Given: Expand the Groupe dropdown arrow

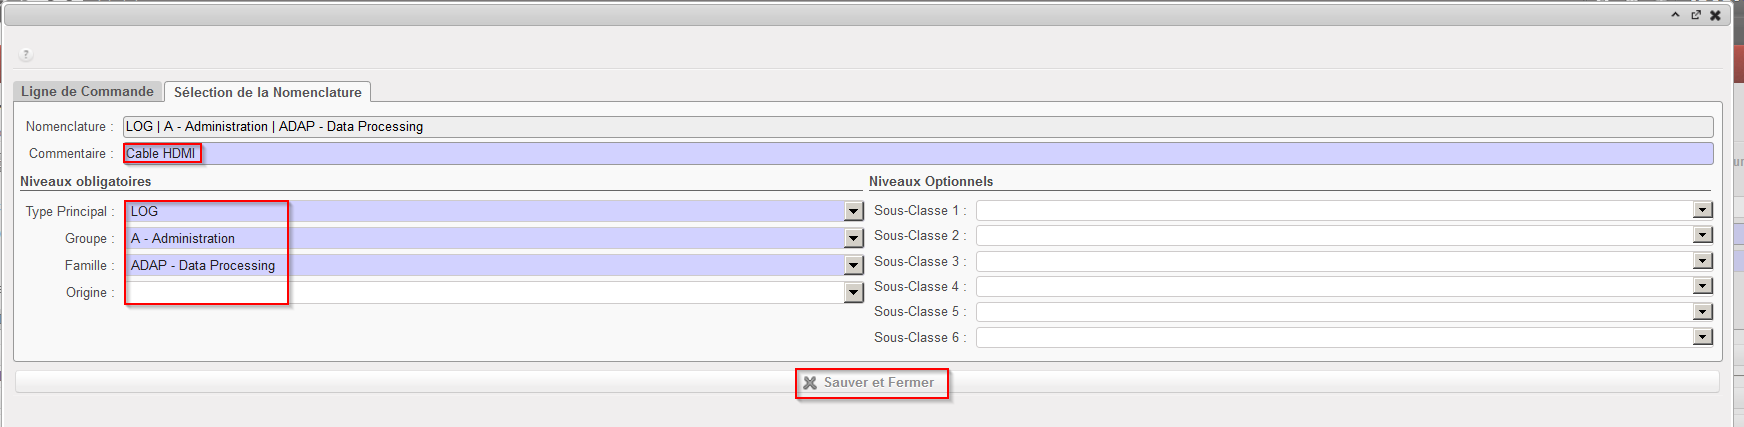Looking at the screenshot, I should 853,238.
